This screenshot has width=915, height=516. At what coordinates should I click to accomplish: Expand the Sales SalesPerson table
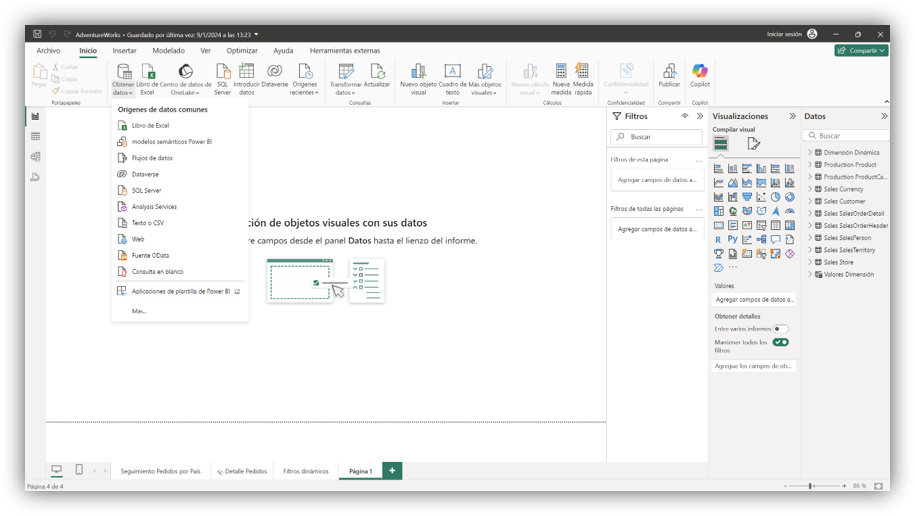[x=810, y=238]
